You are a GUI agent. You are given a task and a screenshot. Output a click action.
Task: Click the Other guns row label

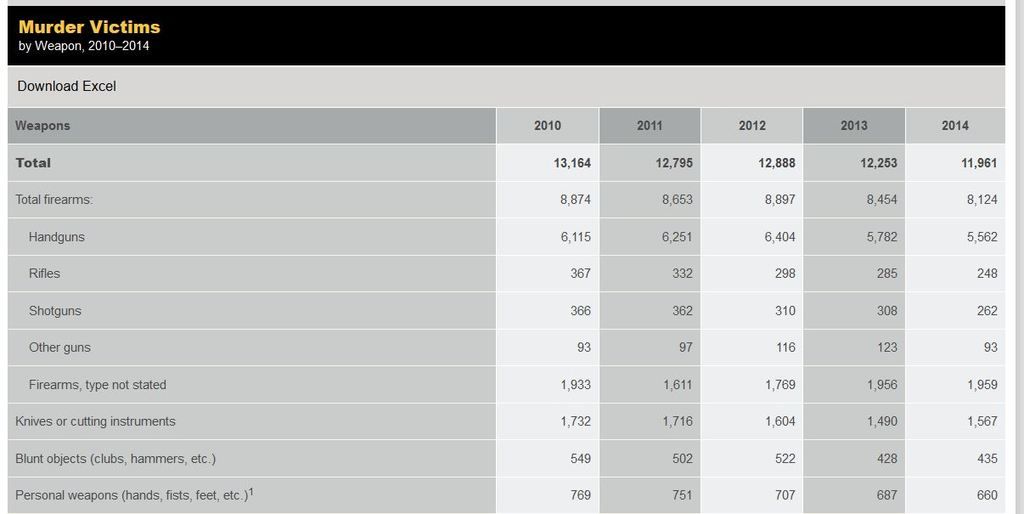(60, 348)
